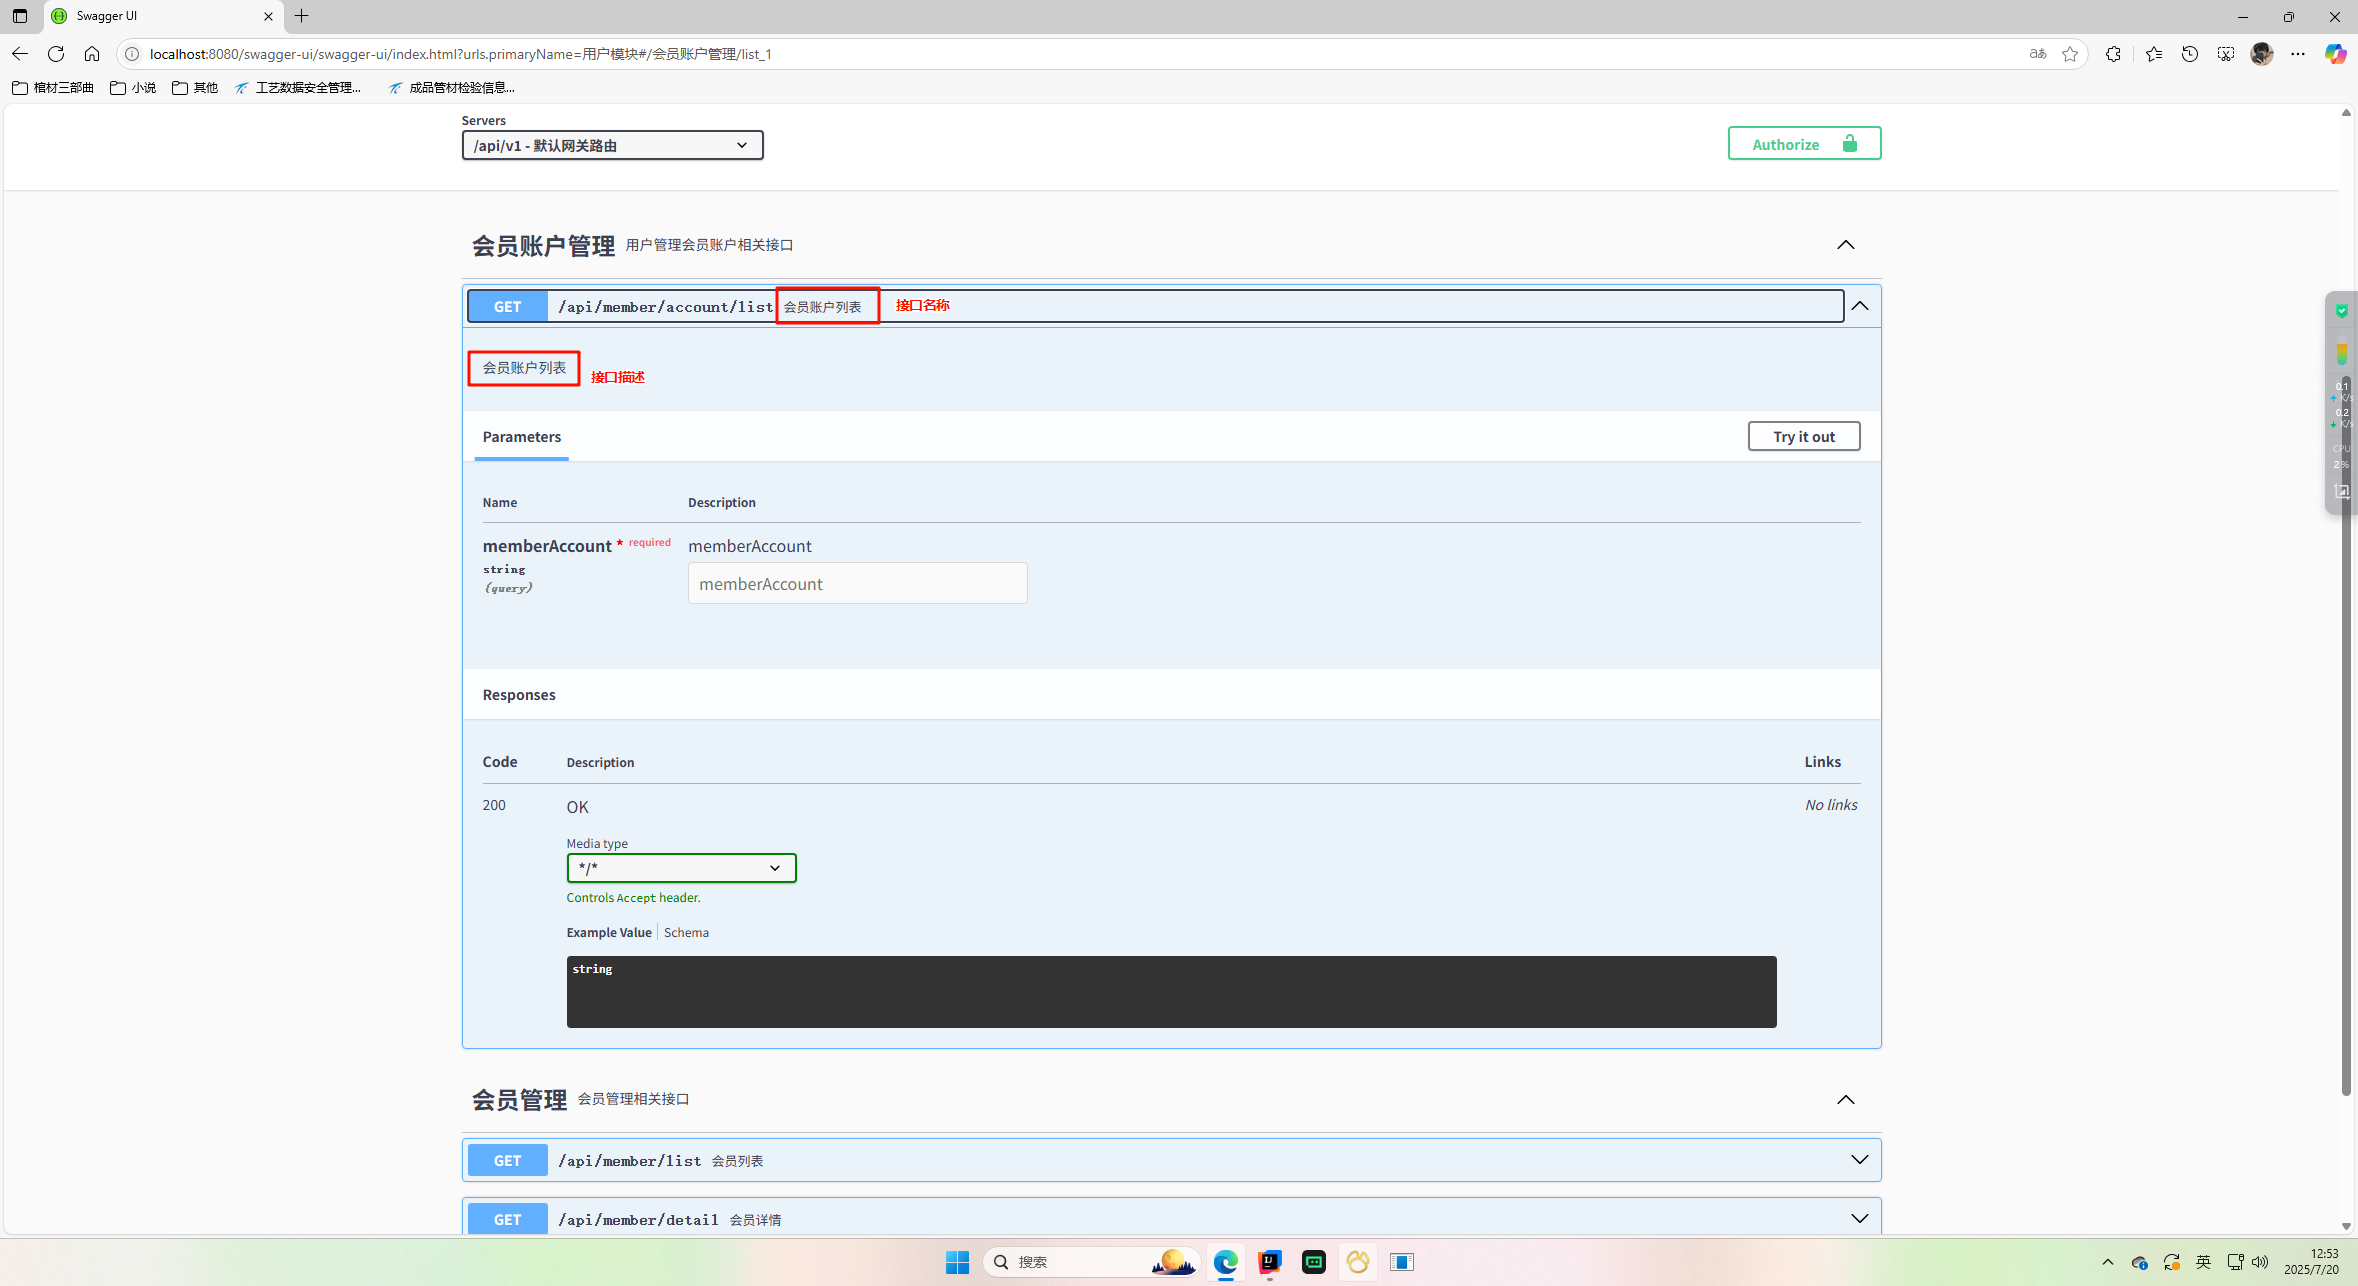Open the Windows Start menu

tap(956, 1262)
